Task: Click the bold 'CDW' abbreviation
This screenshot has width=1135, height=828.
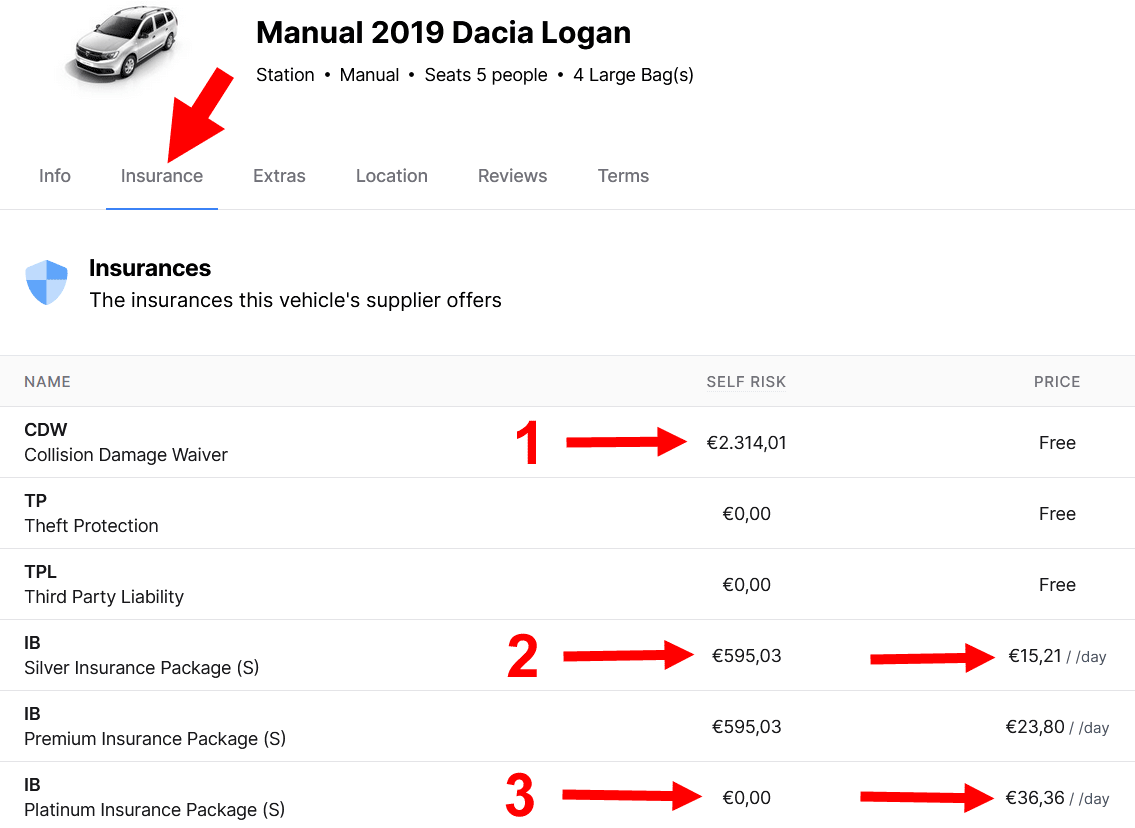Action: click(x=46, y=429)
